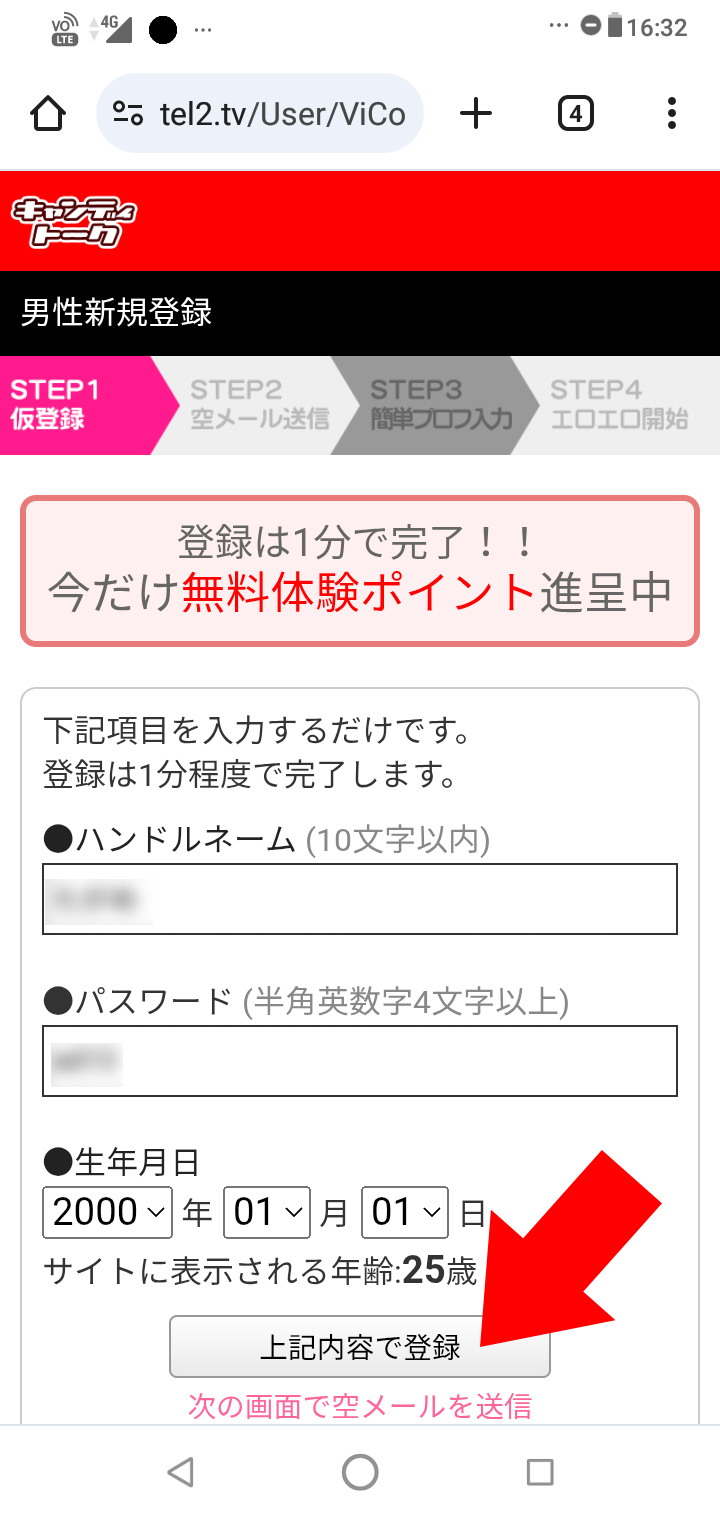Tap the site settings icon in address bar
This screenshot has width=720, height=1520.
[x=128, y=114]
